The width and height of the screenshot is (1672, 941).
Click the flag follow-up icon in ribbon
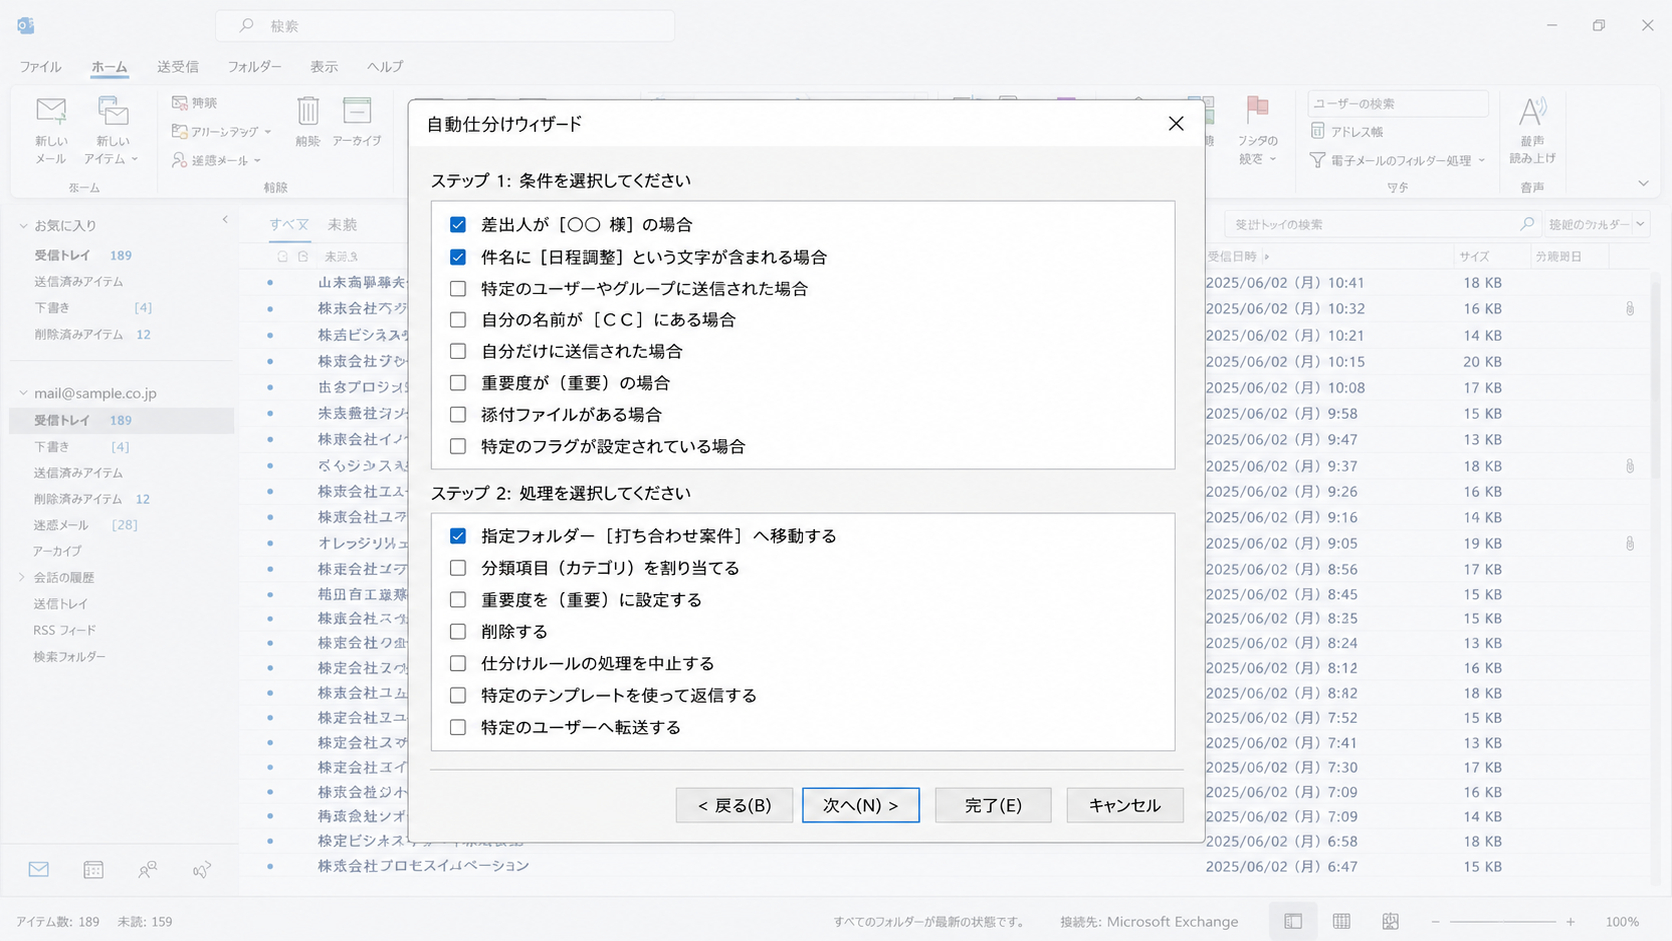[1257, 110]
